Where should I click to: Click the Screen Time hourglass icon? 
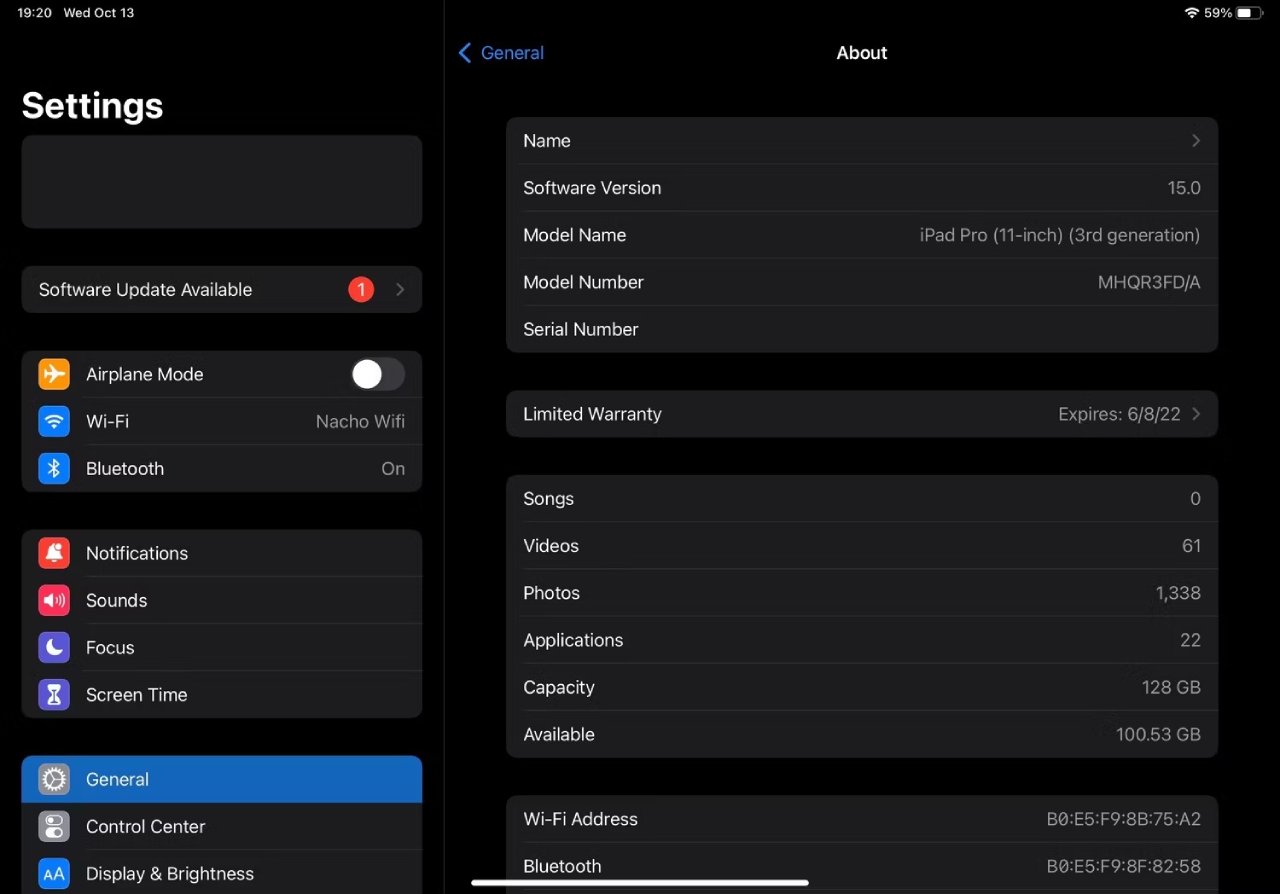53,694
